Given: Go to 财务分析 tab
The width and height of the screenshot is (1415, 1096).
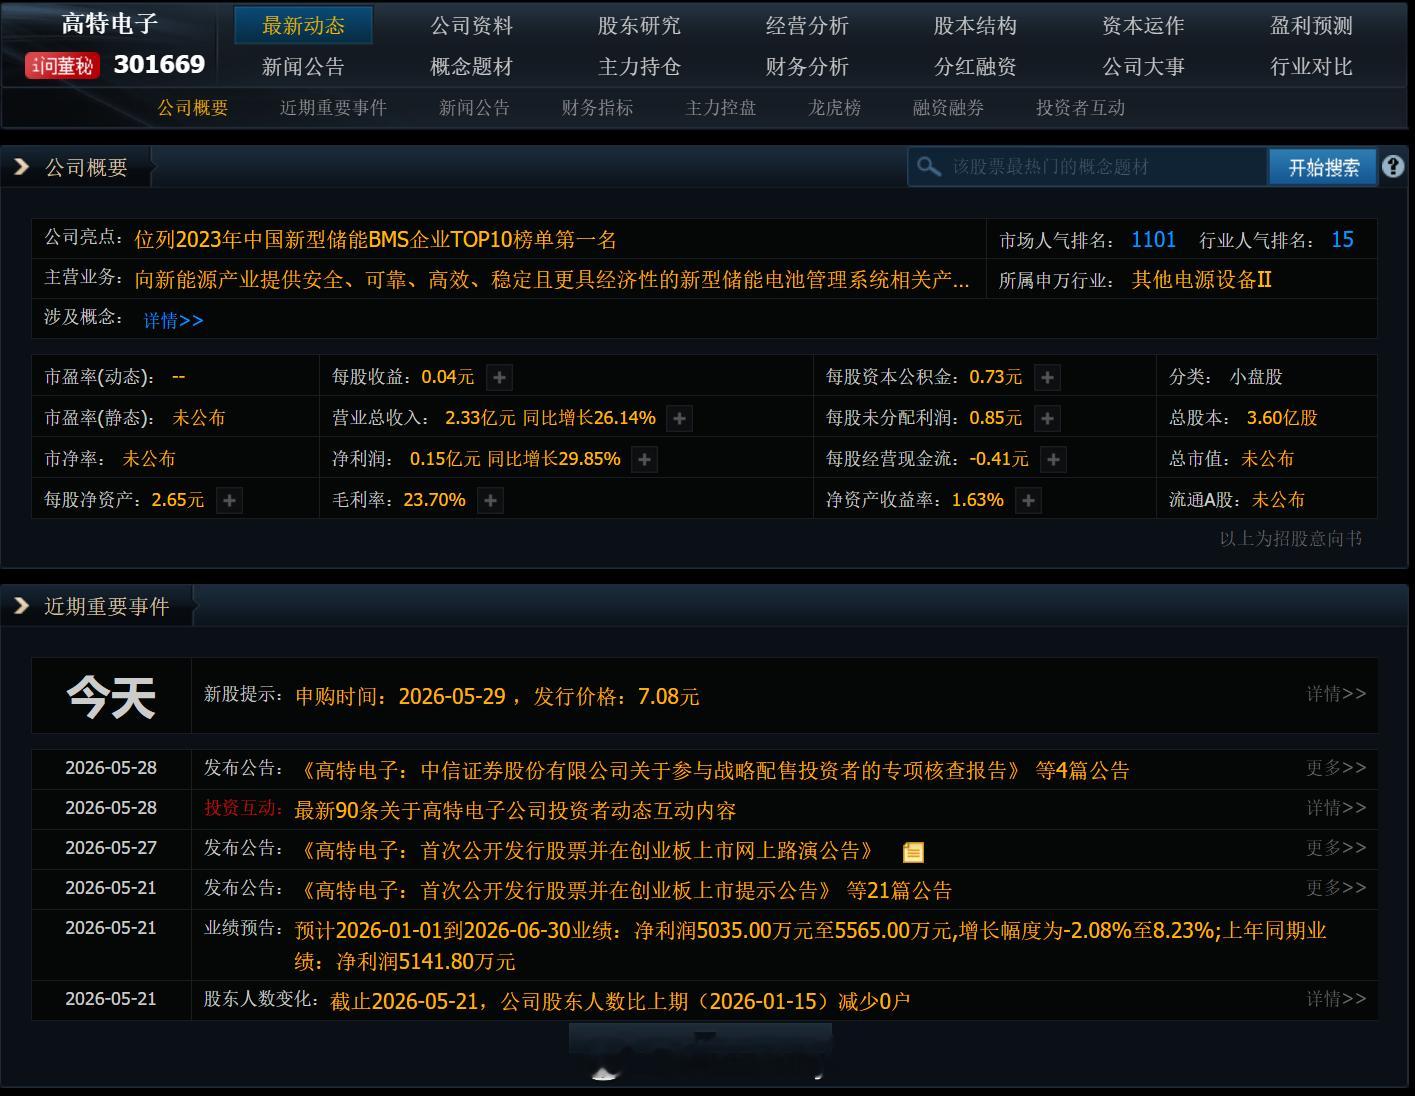Looking at the screenshot, I should pos(807,66).
